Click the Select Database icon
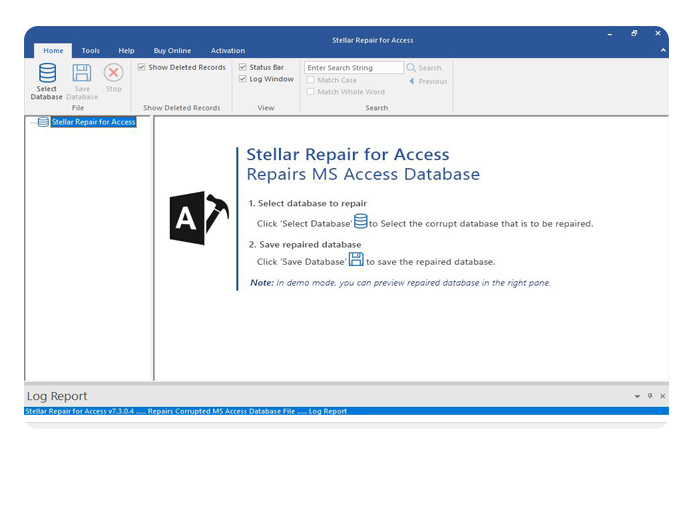 click(47, 73)
